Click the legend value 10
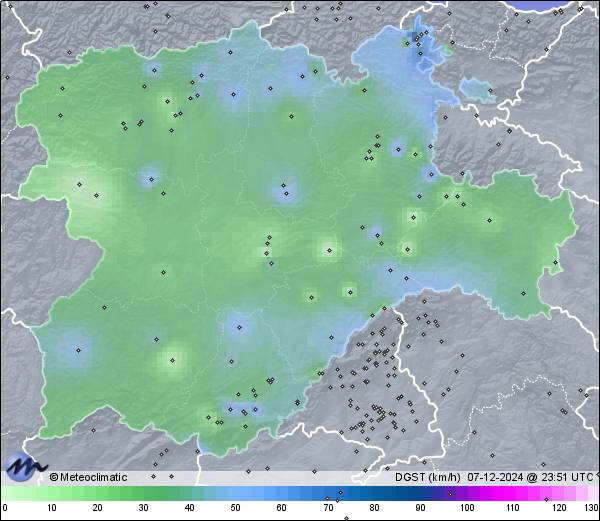Viewport: 600px width, 521px height. [x=52, y=508]
